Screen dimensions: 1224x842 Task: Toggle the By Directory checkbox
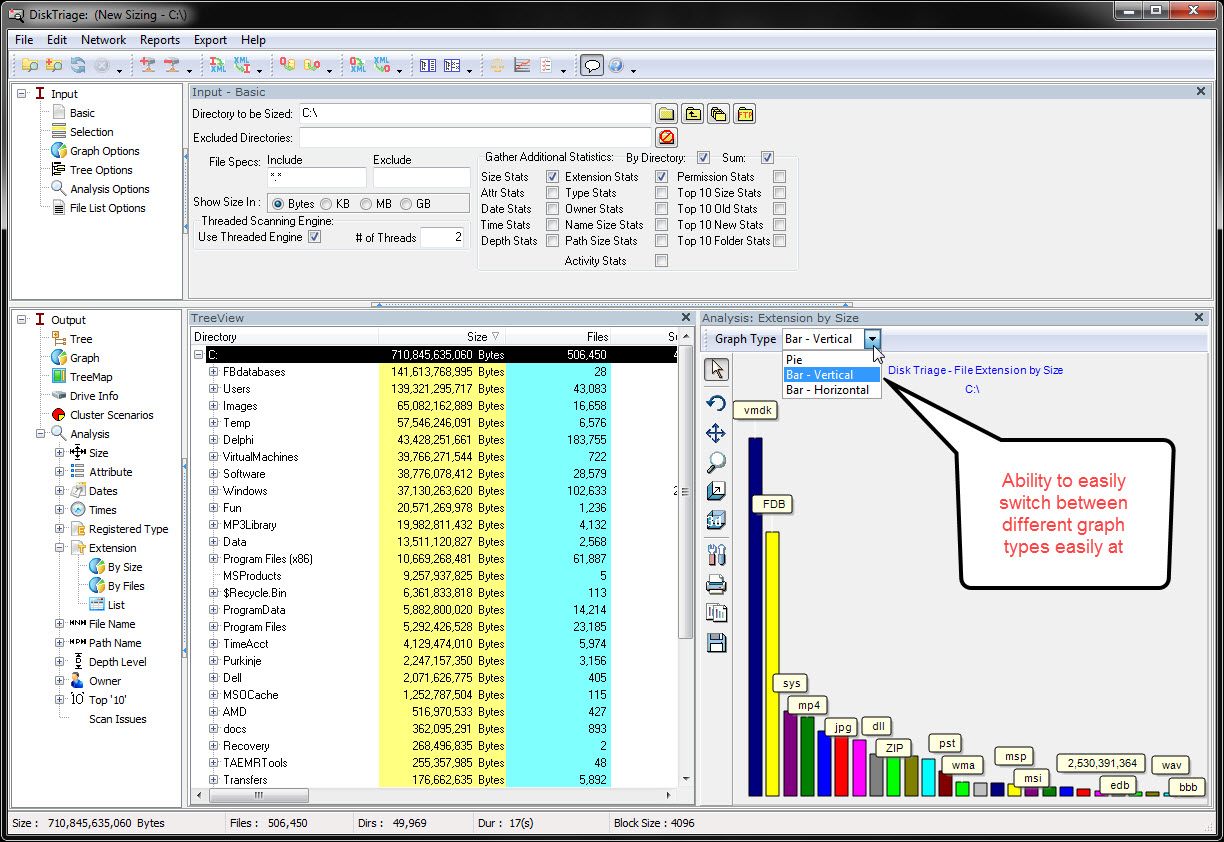703,157
